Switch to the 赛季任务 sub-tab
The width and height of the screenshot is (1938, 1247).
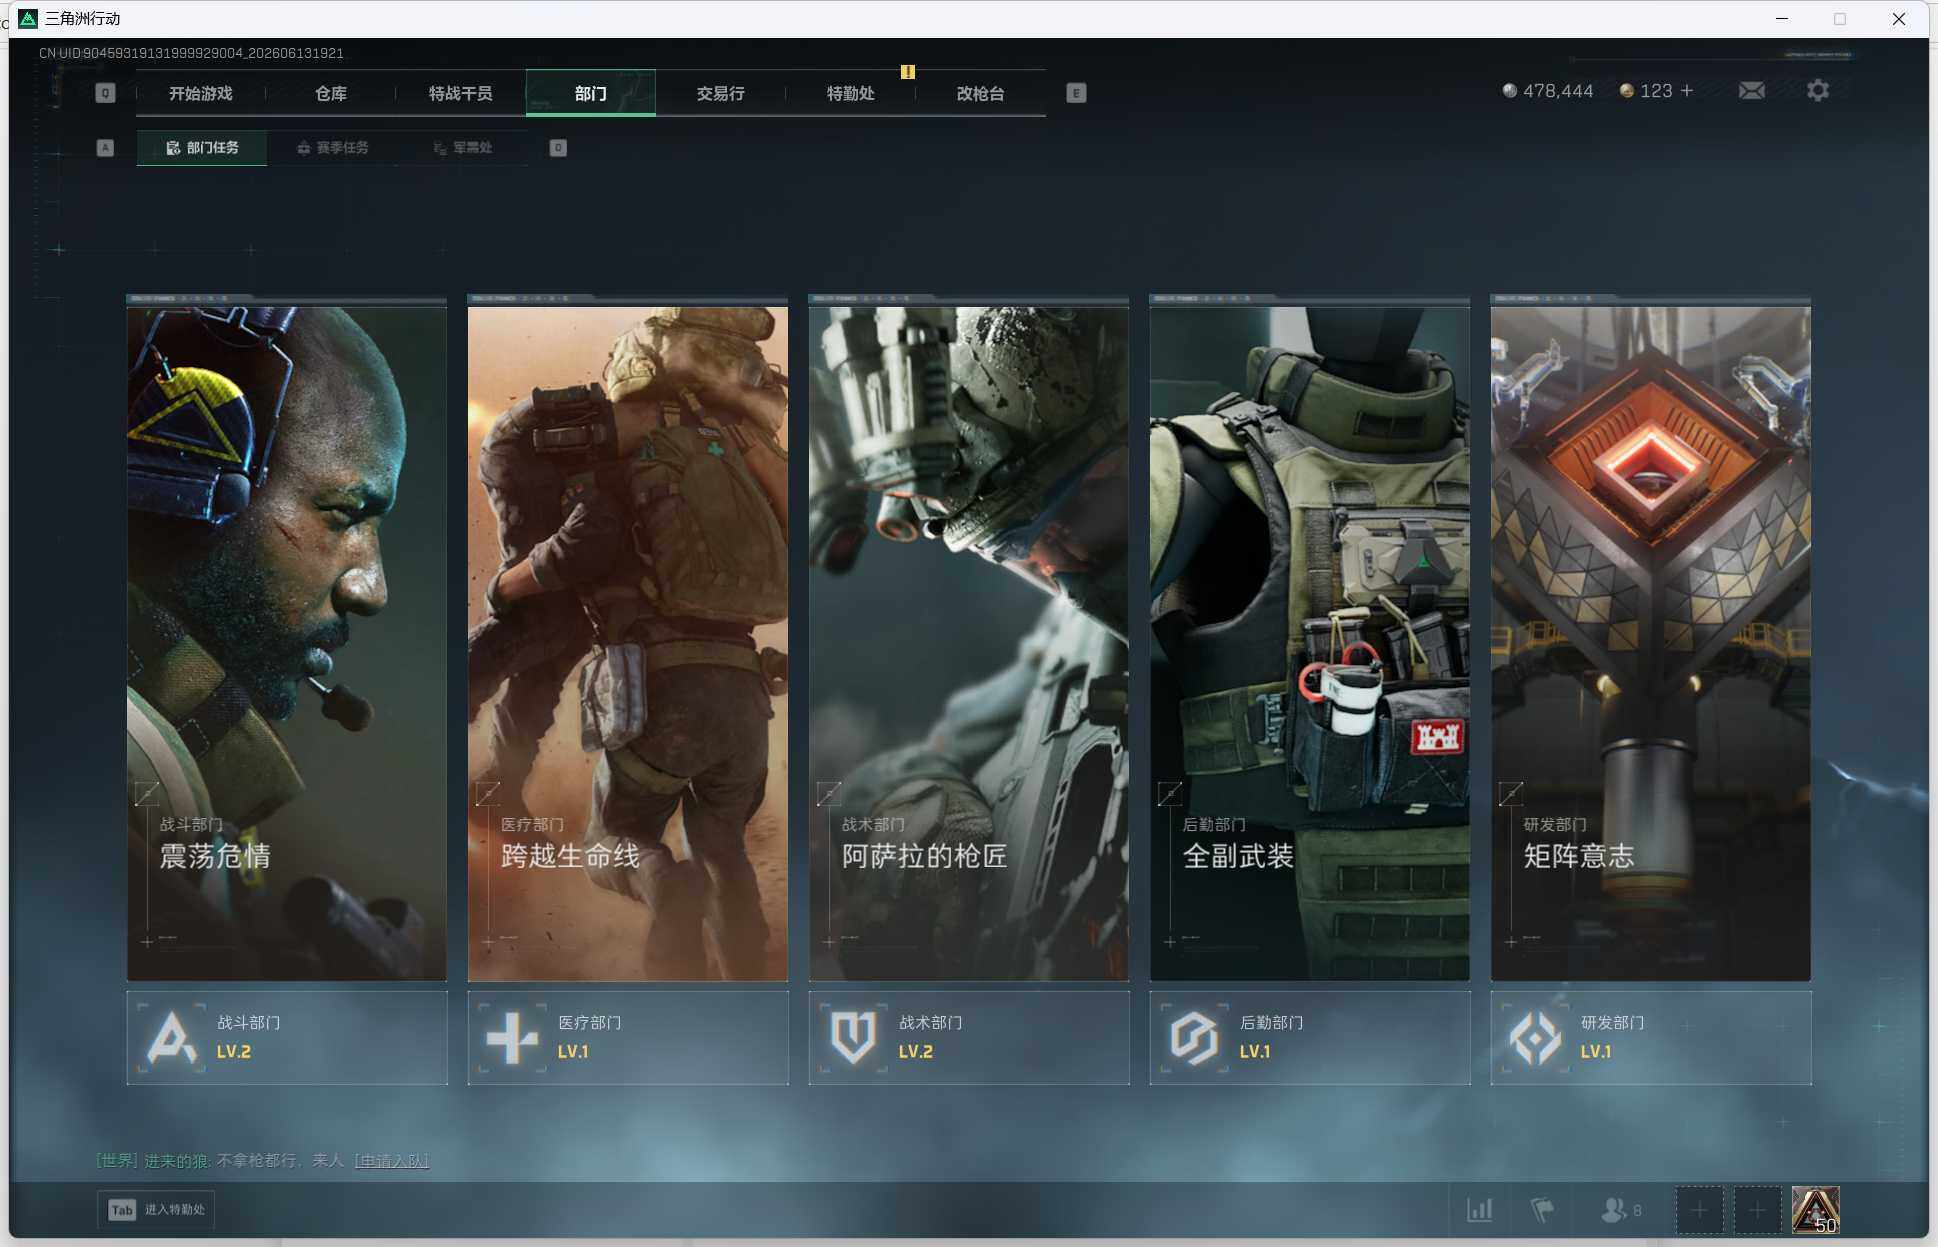coord(332,148)
